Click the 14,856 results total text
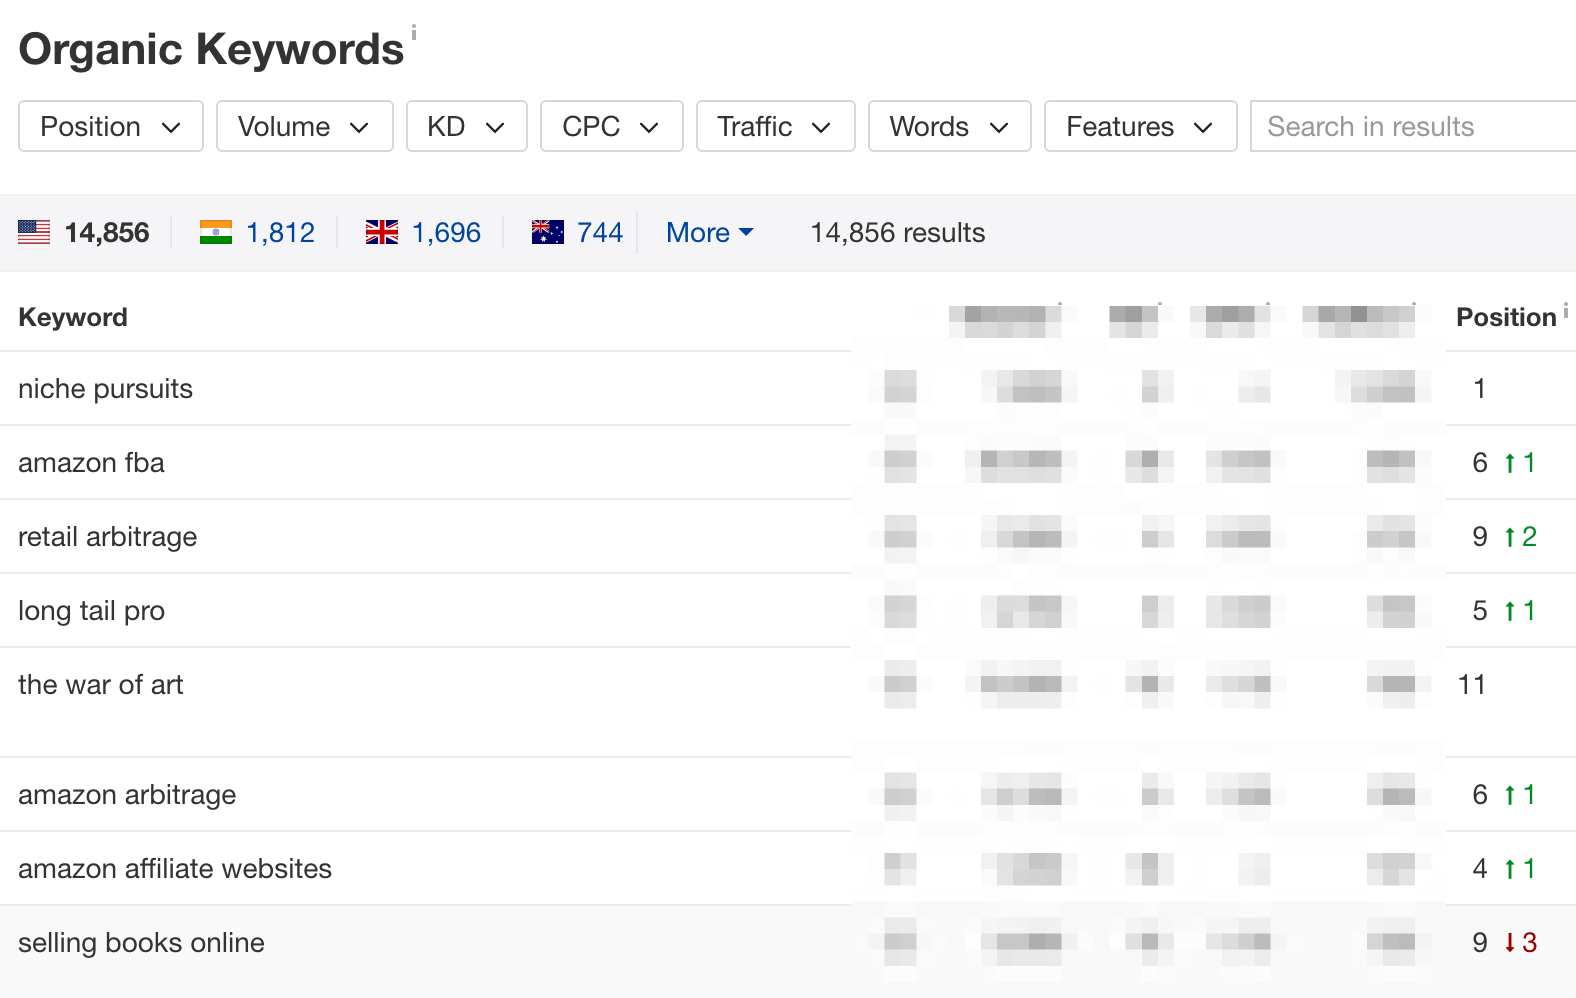The image size is (1576, 998). pos(898,233)
